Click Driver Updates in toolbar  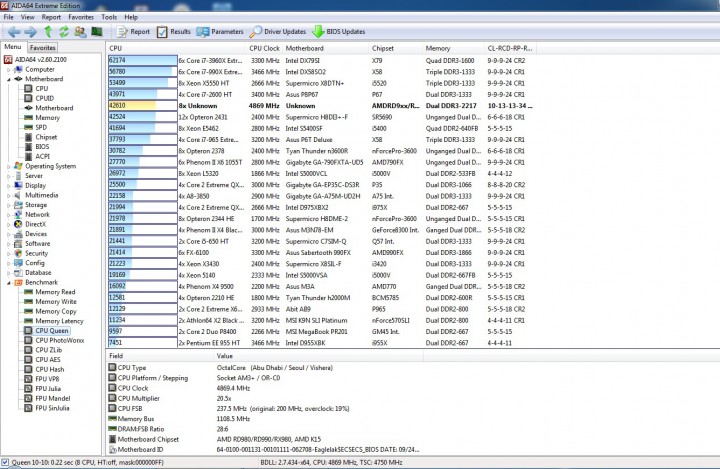(278, 32)
